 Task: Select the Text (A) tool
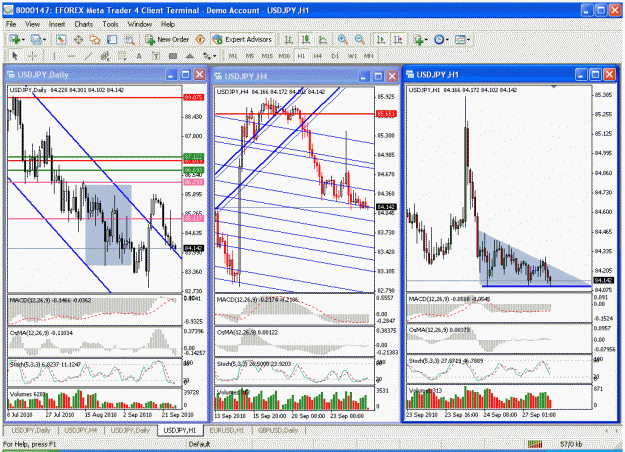(139, 56)
